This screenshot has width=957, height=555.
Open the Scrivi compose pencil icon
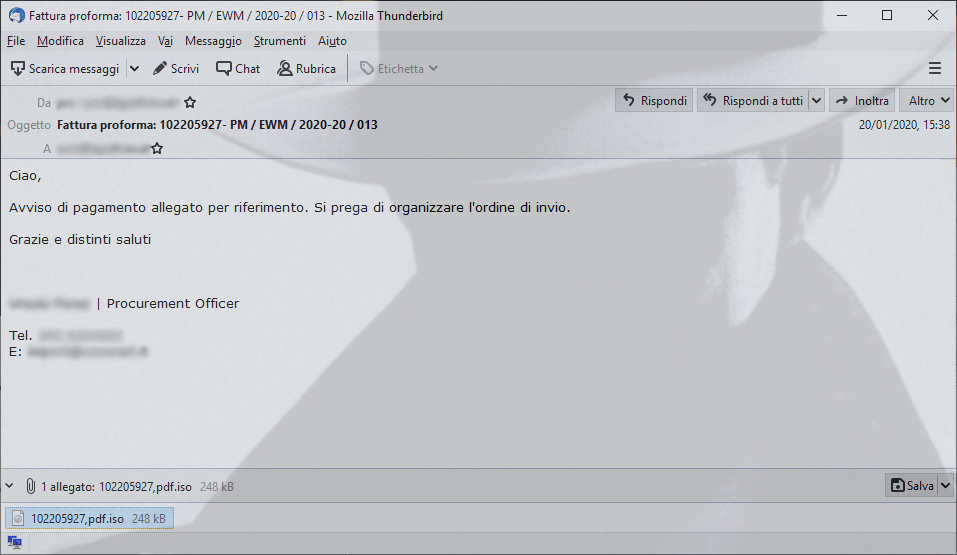click(160, 68)
